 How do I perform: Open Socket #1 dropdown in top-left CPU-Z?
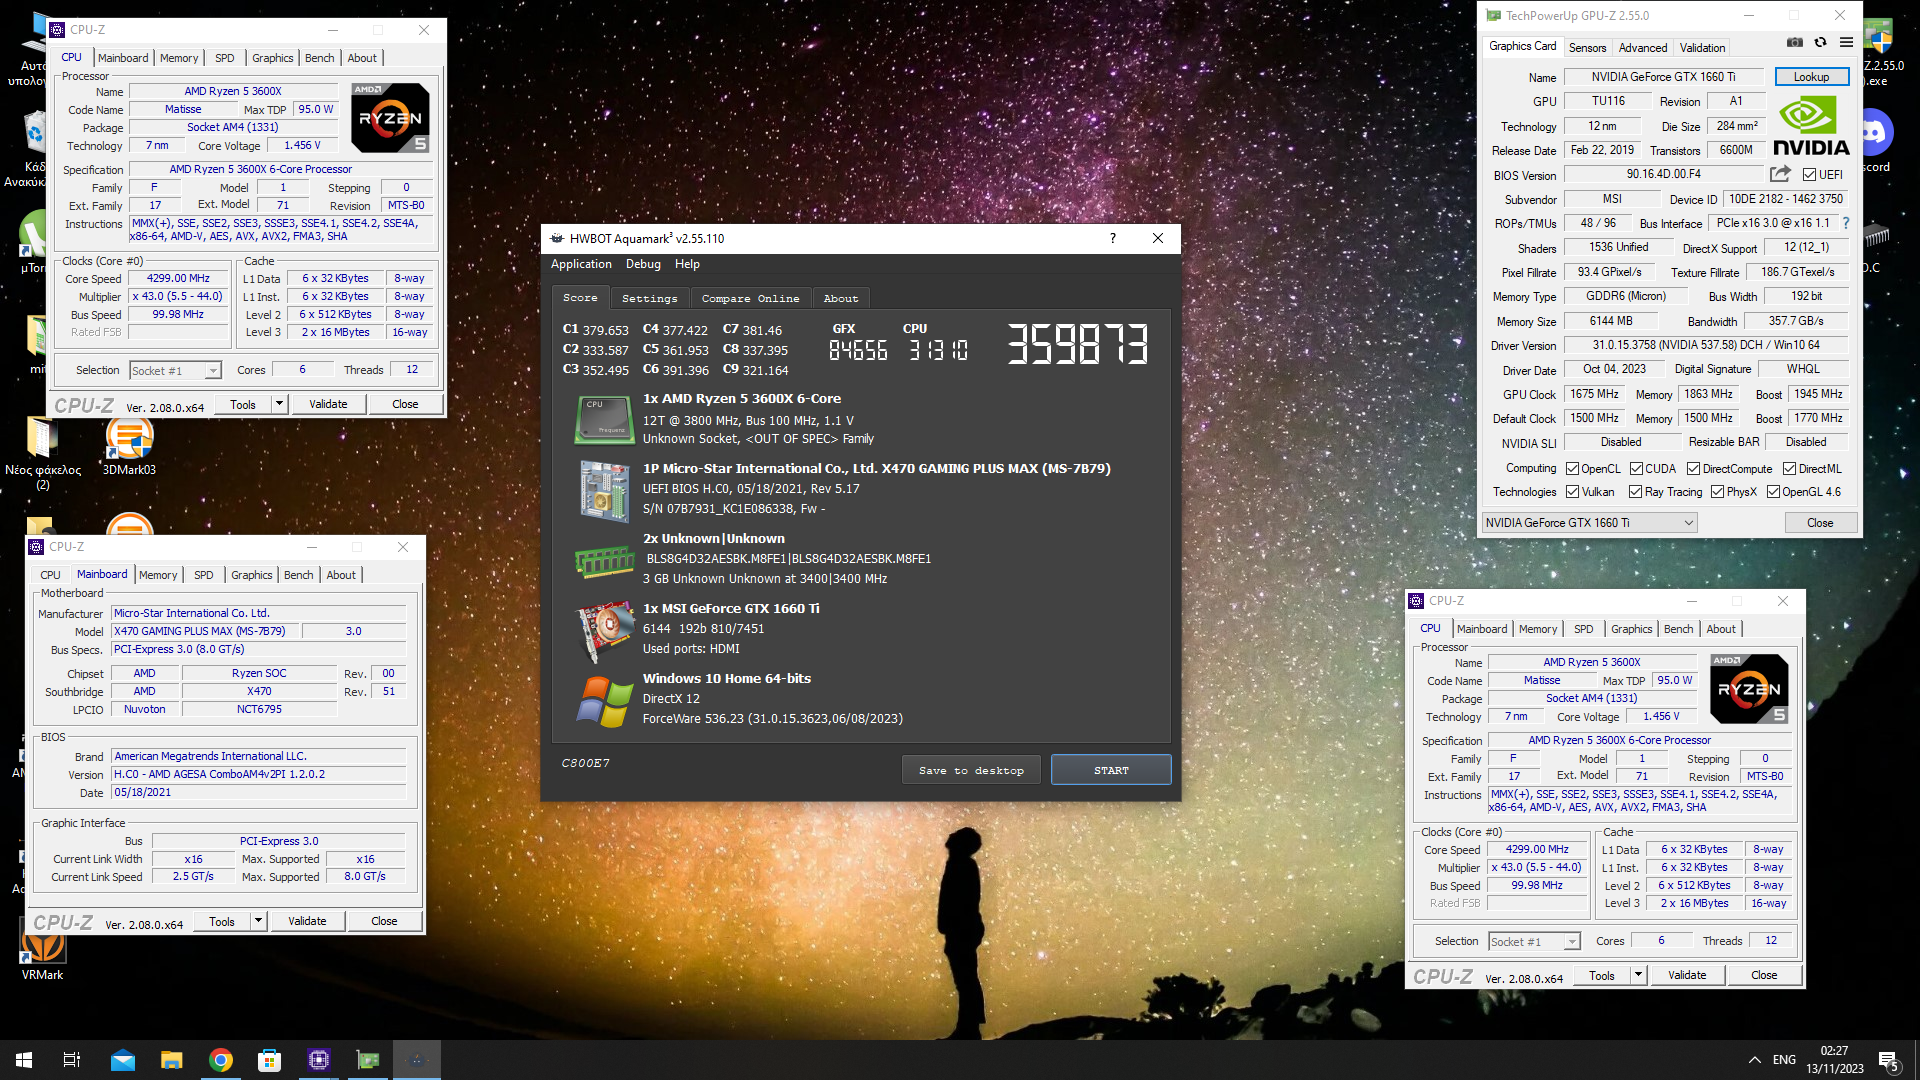[175, 371]
